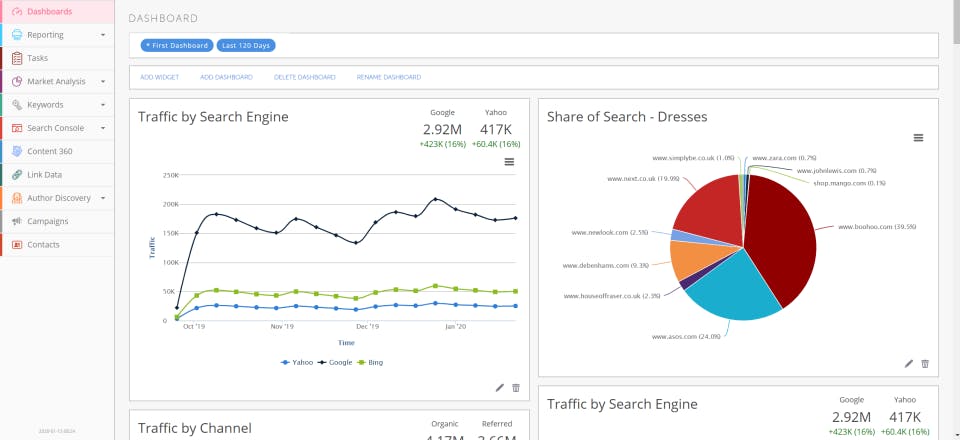
Task: Open the Tasks clipboard icon in sidebar
Action: click(x=17, y=58)
